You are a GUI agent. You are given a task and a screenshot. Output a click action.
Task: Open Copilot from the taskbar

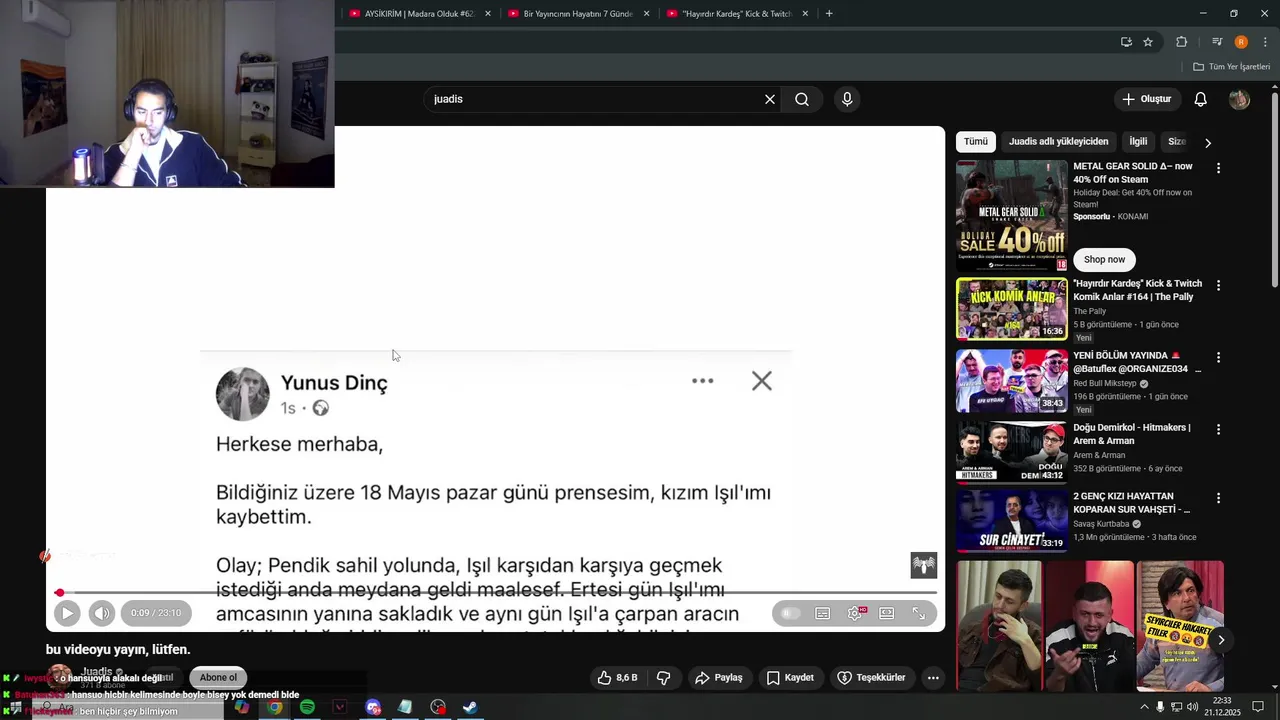242,707
